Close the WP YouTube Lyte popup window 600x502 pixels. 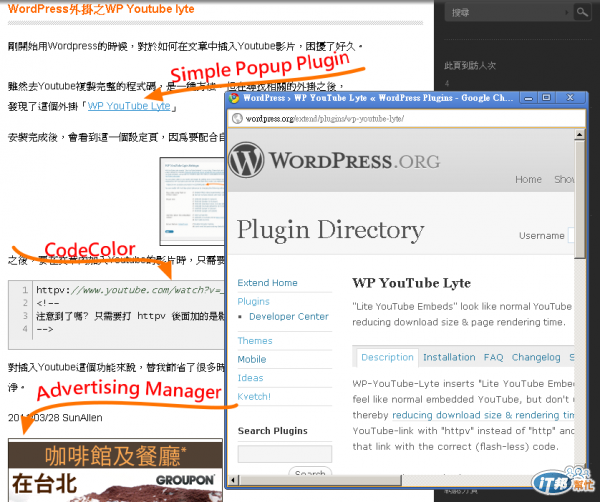(570, 98)
